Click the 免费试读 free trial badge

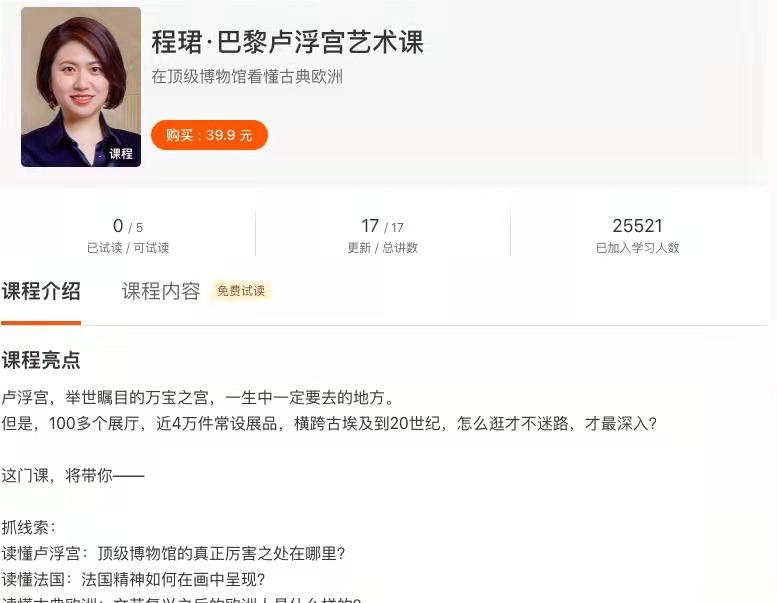(x=241, y=291)
